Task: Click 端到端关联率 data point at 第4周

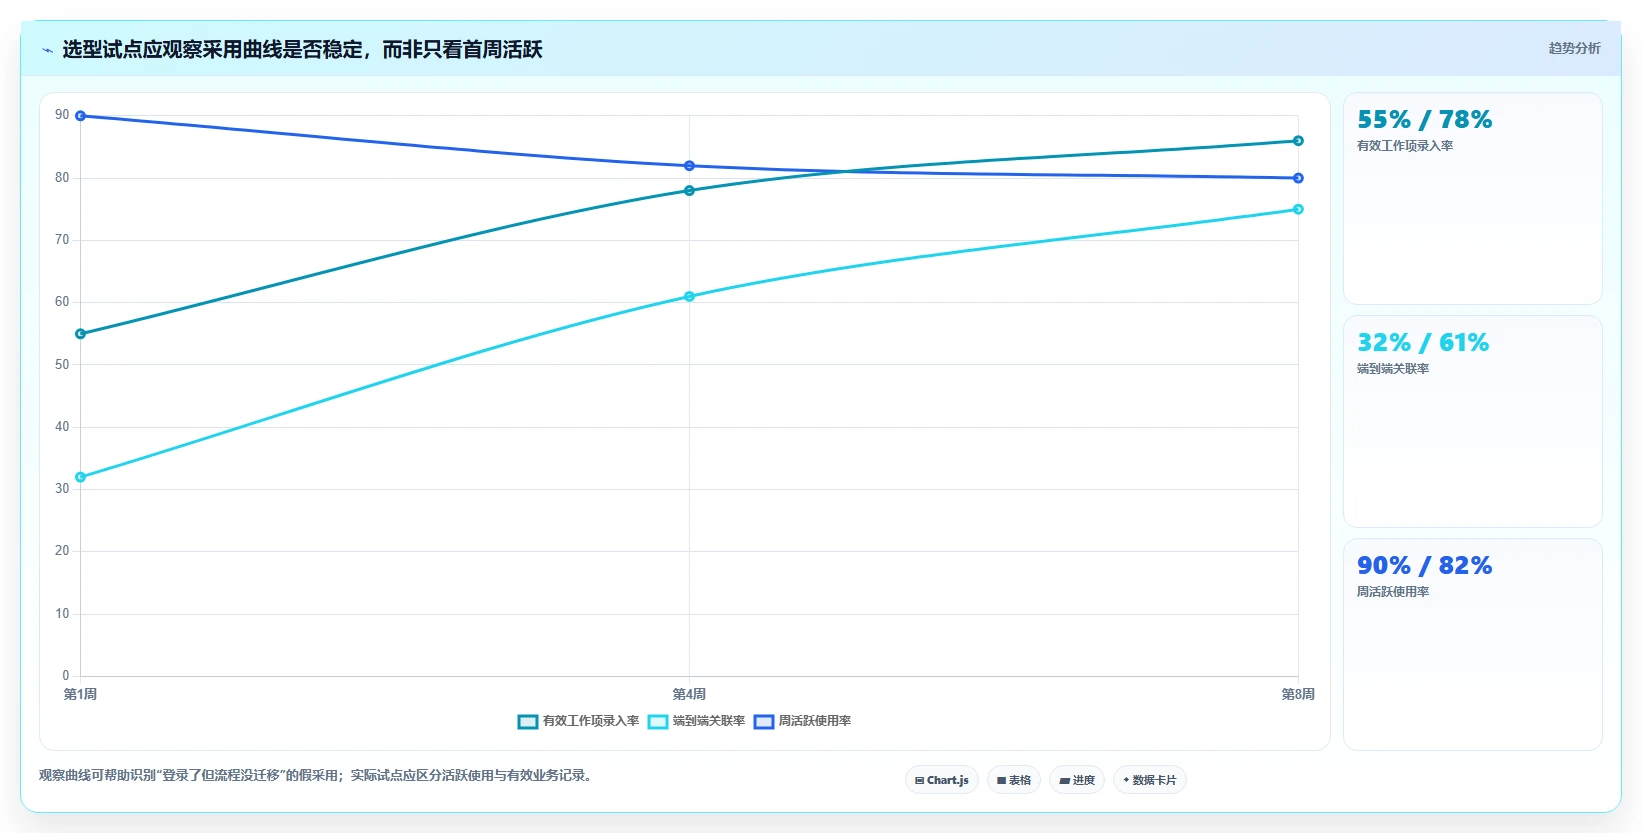Action: (689, 297)
